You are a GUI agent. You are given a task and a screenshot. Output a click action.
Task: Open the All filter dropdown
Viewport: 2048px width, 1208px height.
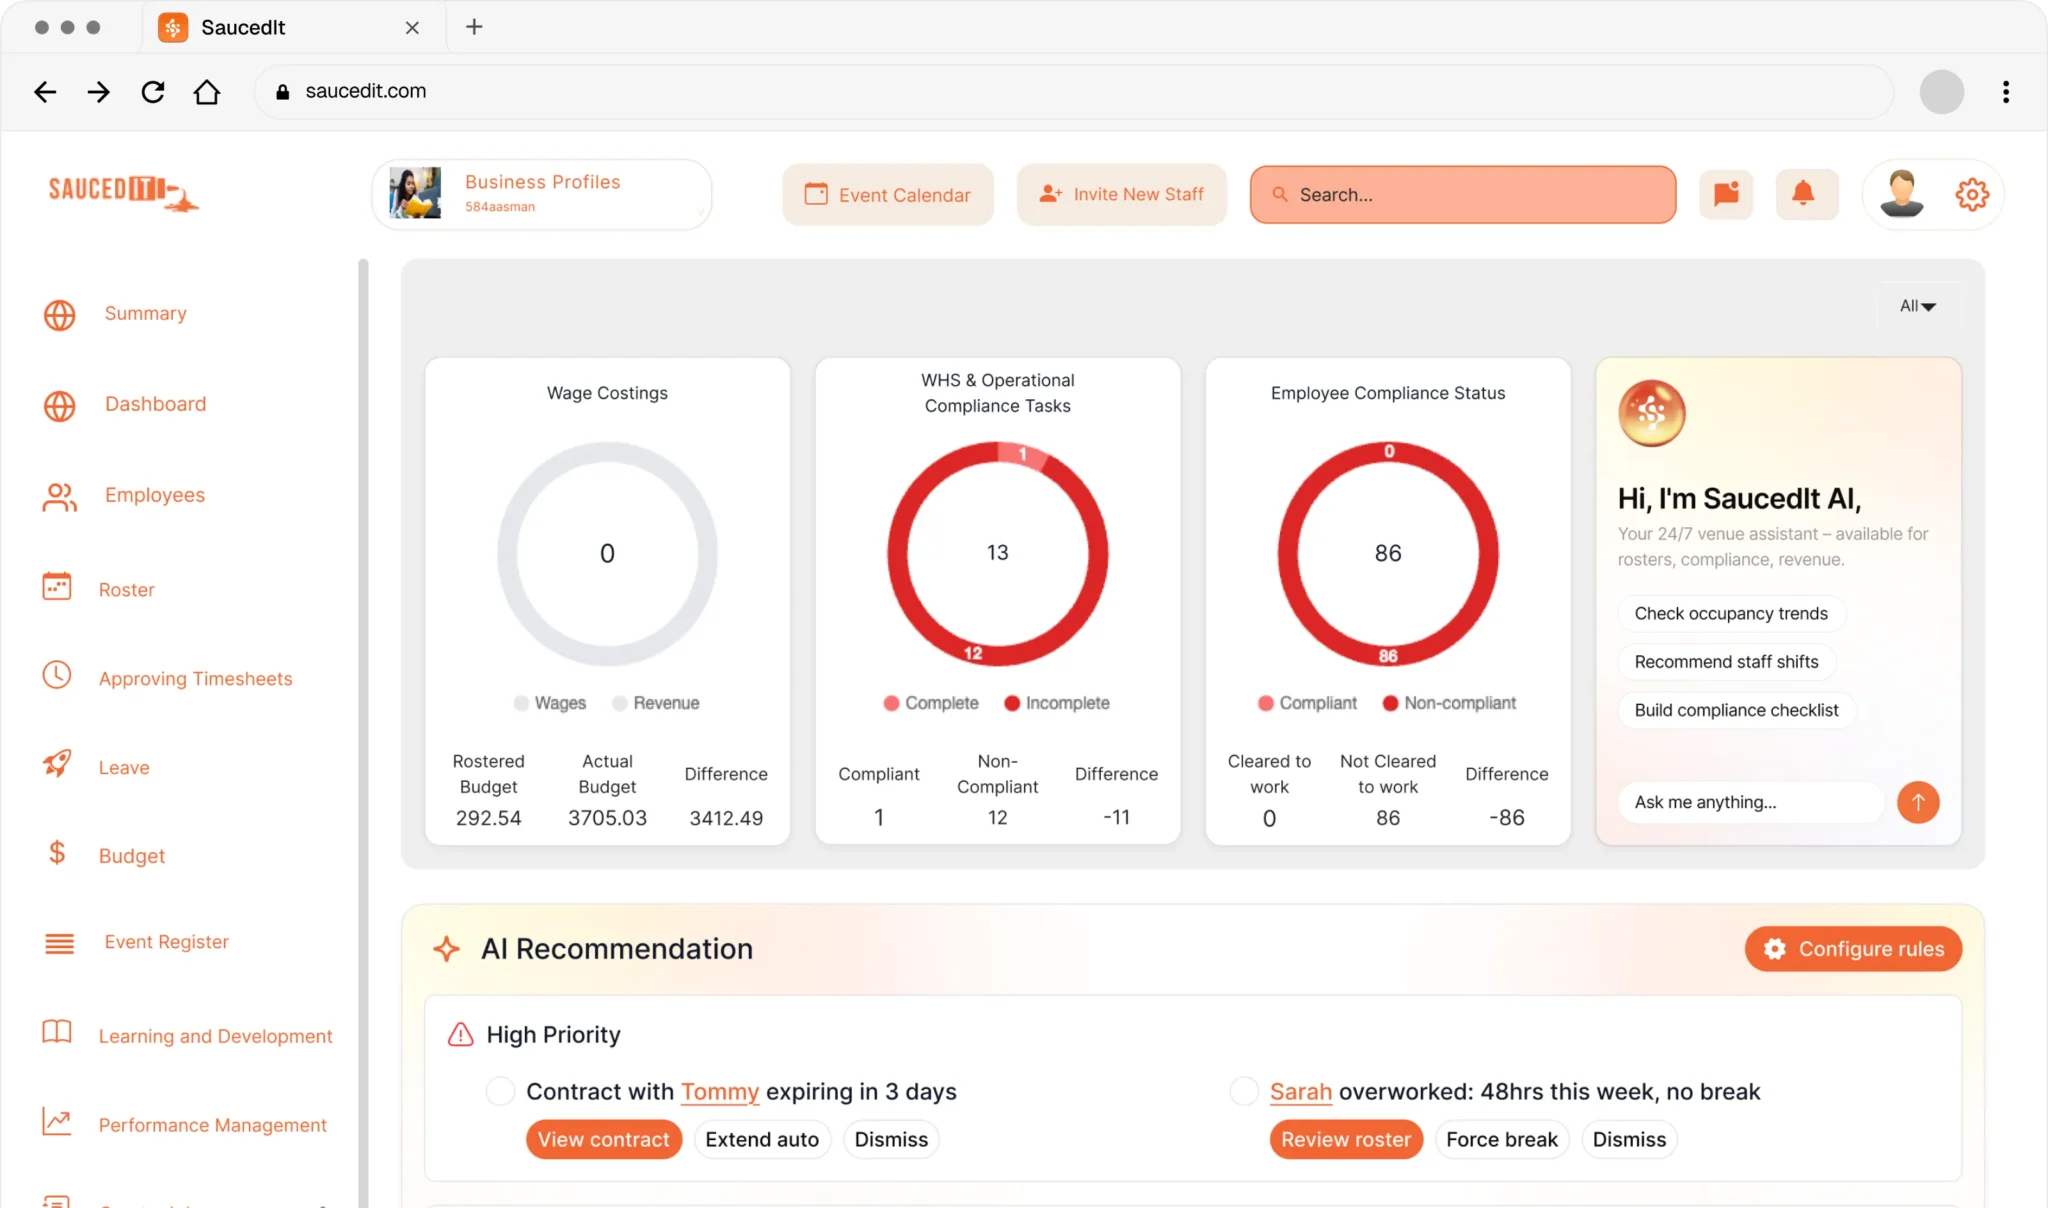click(1918, 306)
